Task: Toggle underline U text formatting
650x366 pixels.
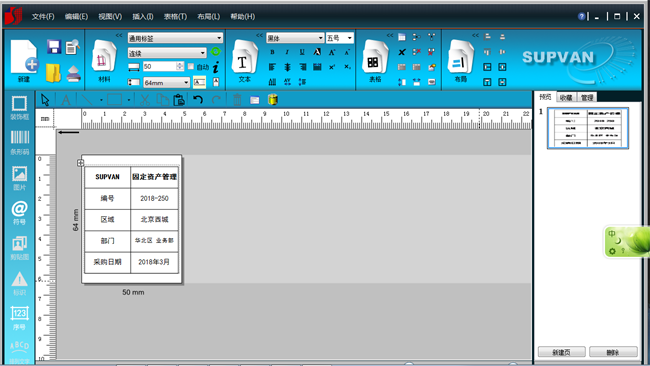Action: point(302,52)
